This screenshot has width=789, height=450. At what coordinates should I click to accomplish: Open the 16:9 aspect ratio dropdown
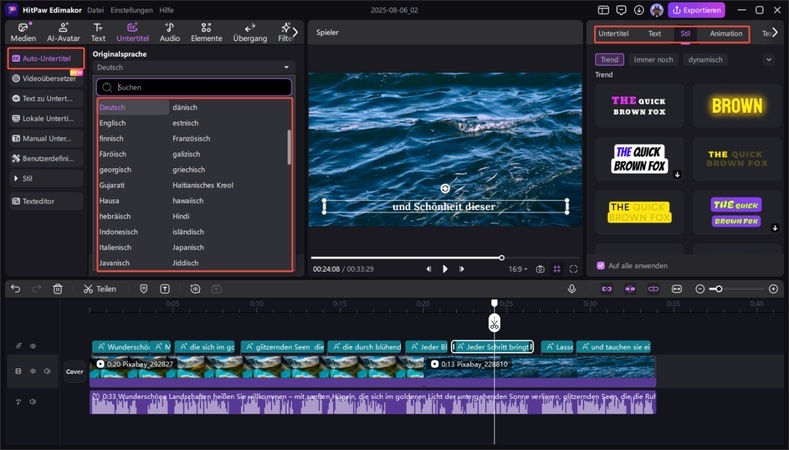click(x=519, y=269)
